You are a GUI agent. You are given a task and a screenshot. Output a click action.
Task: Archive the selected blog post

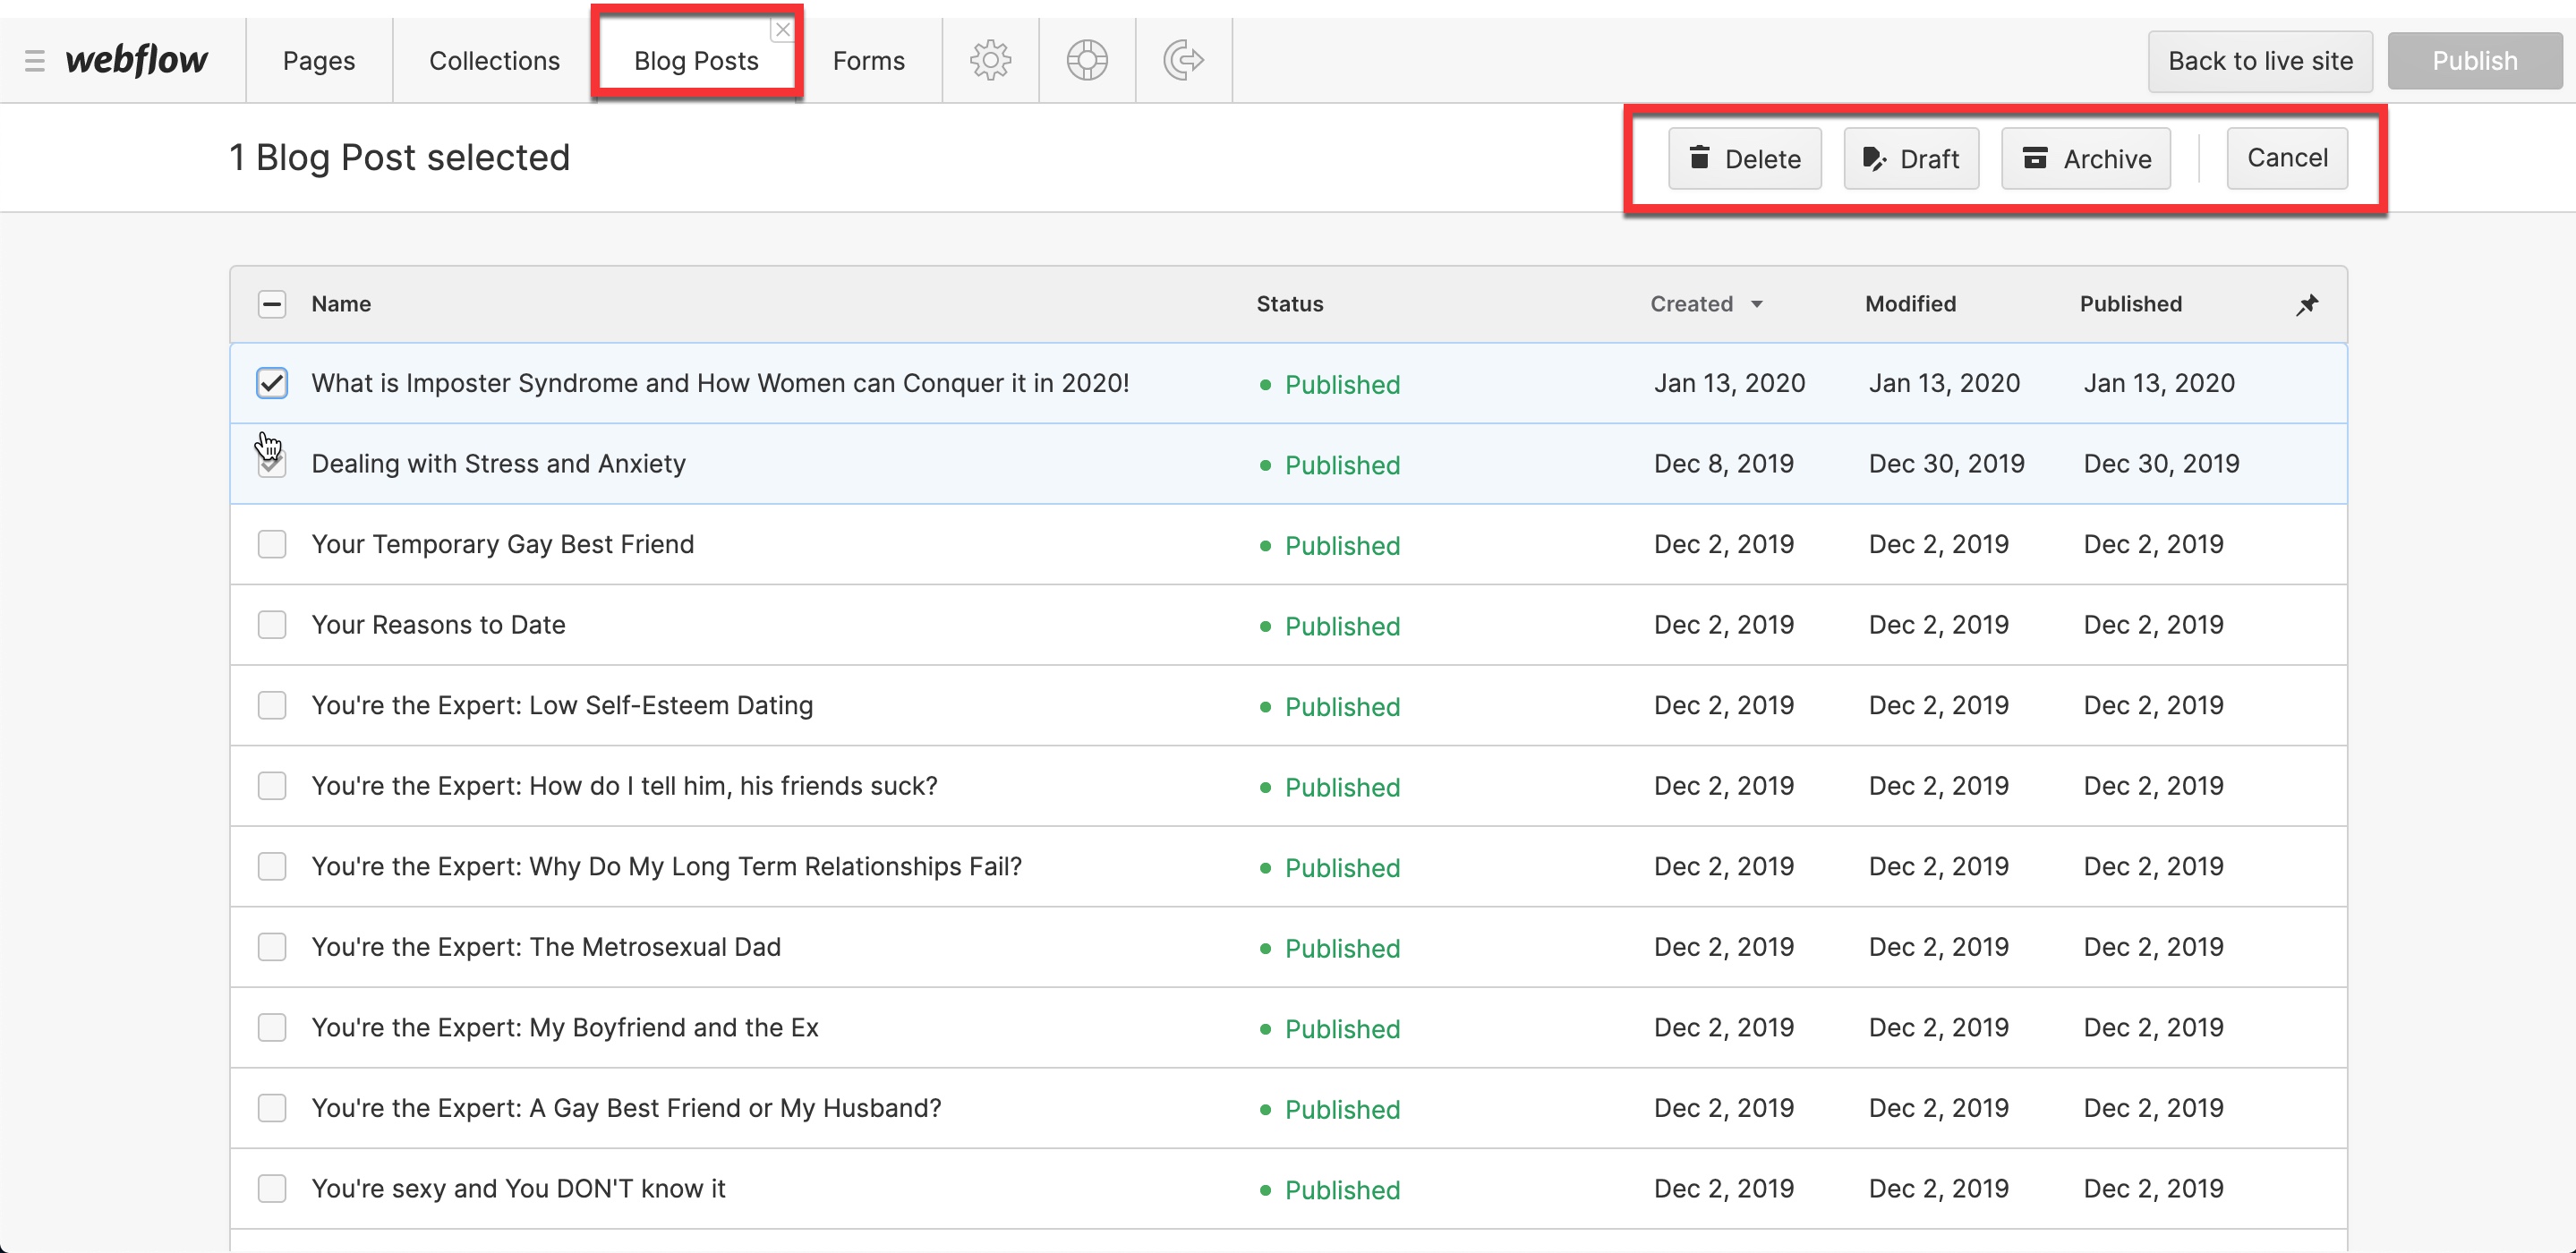pyautogui.click(x=2086, y=158)
